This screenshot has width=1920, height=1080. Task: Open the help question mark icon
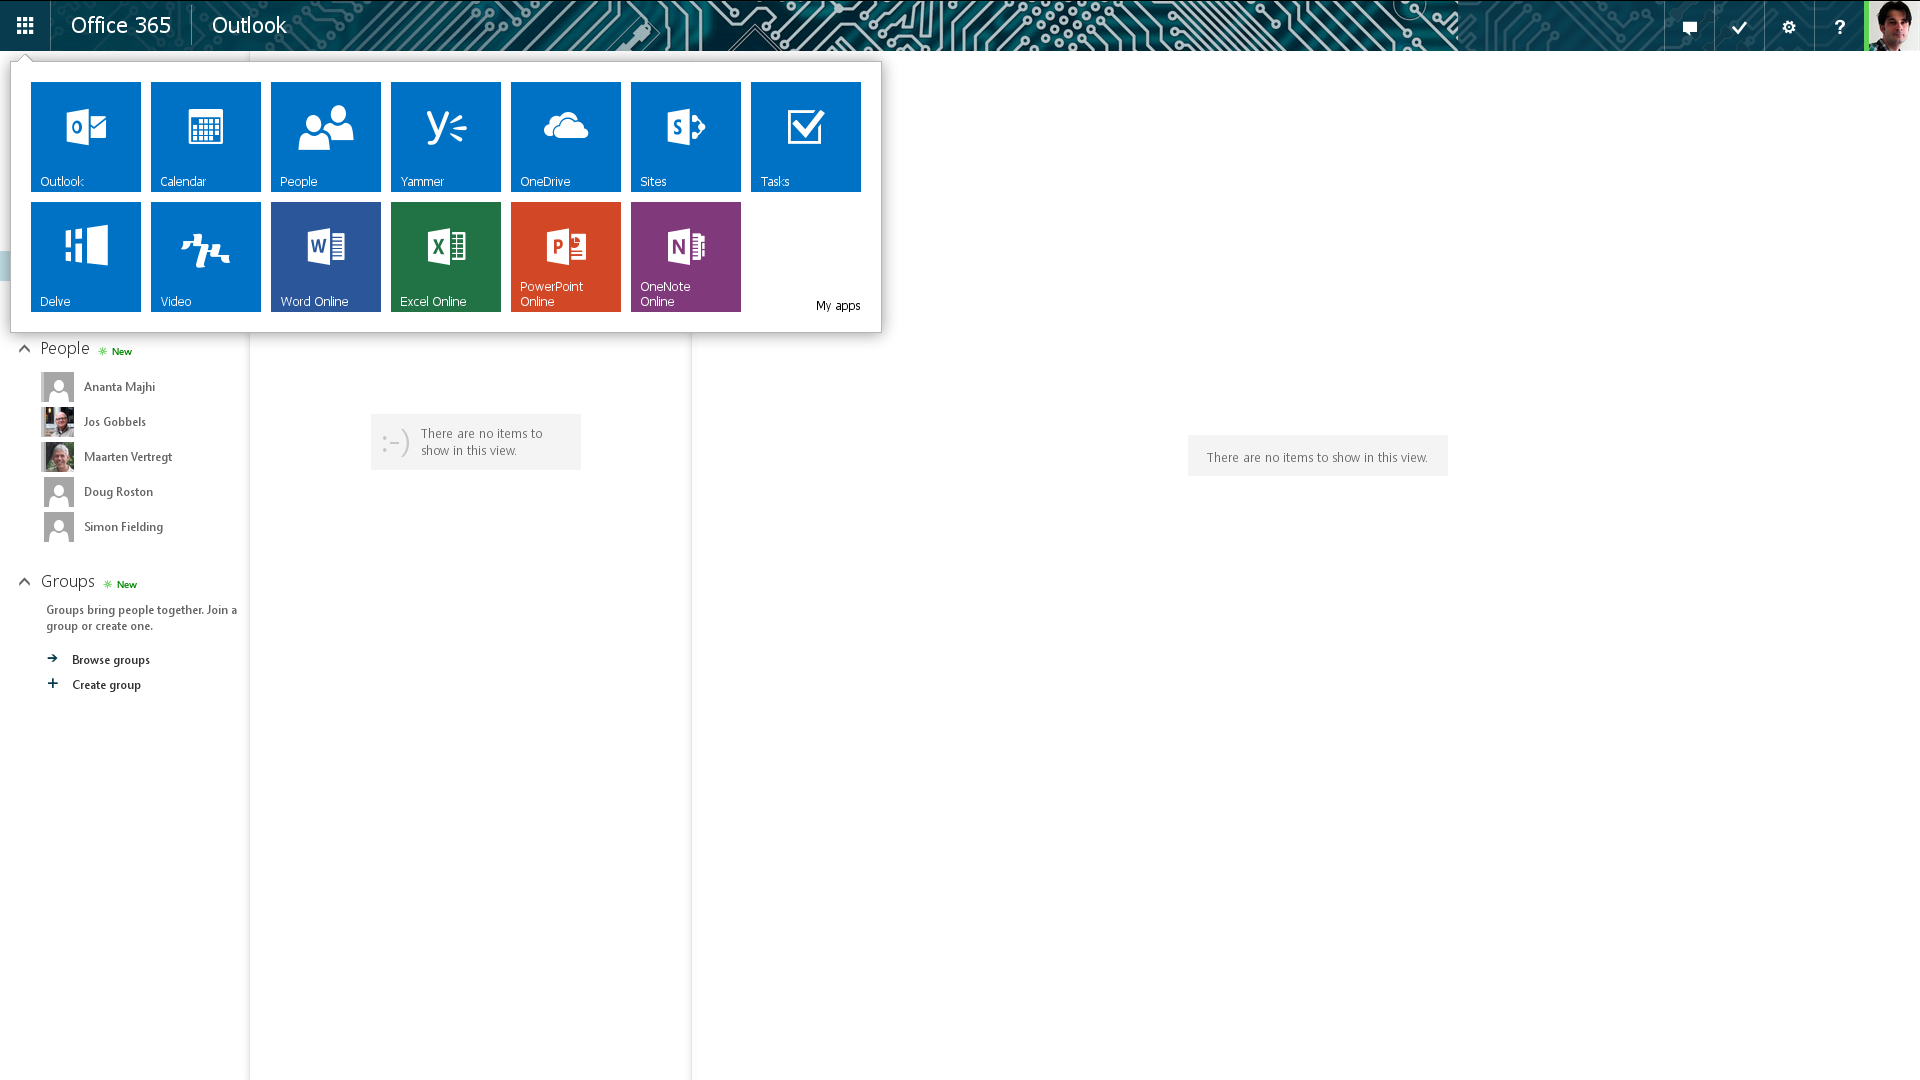pyautogui.click(x=1839, y=26)
